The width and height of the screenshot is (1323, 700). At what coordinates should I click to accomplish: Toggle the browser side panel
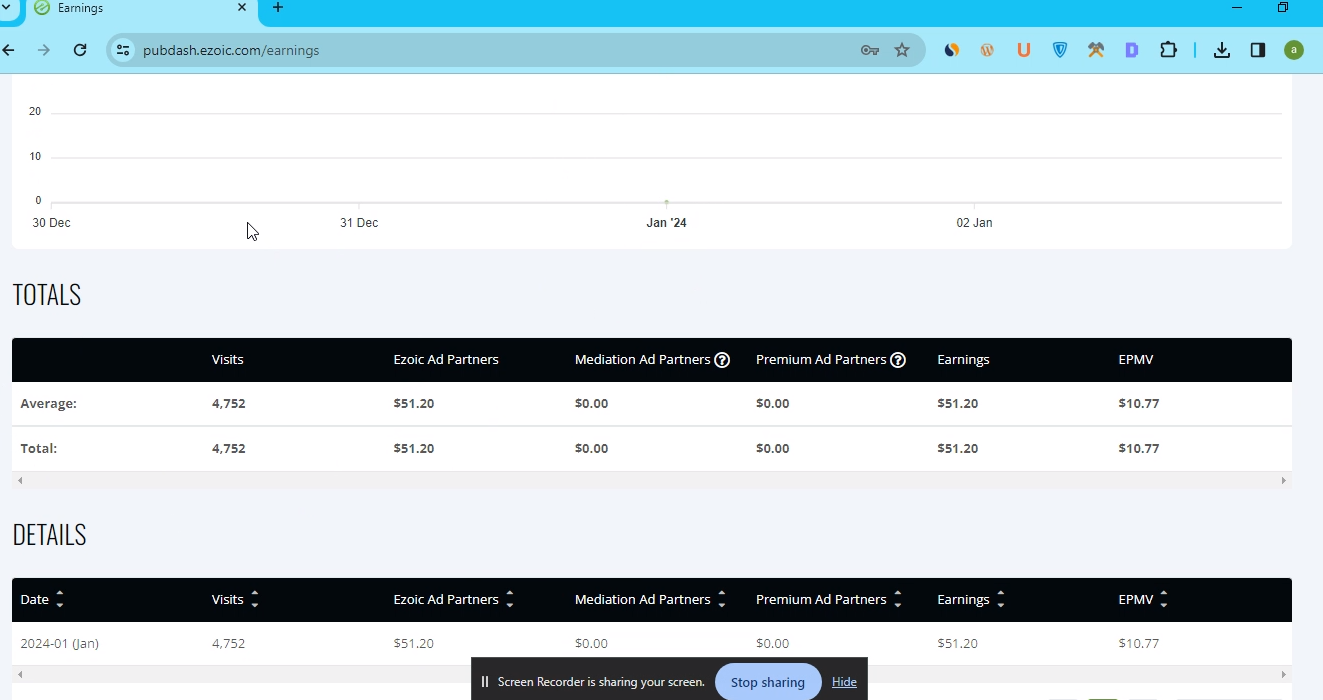pyautogui.click(x=1258, y=50)
